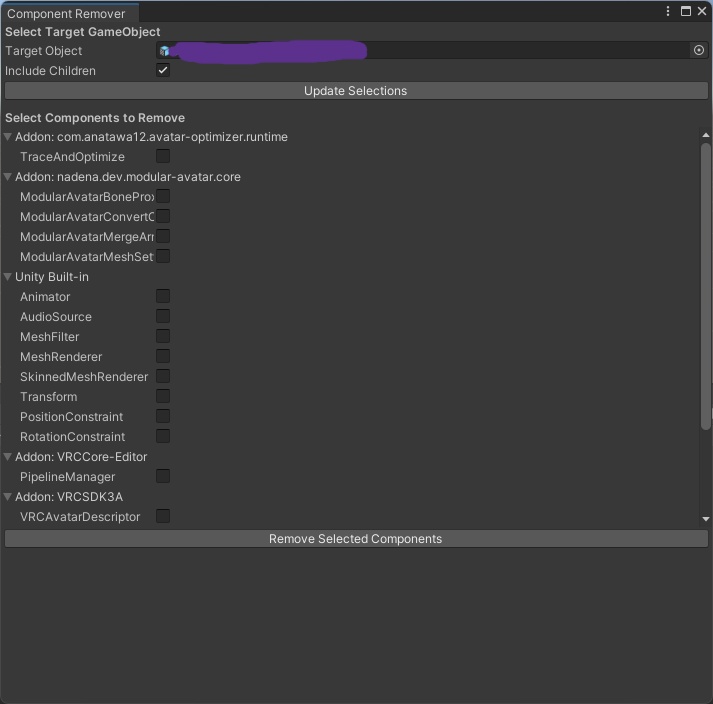Check the VRCAvatarDescriptor checkbox
The height and width of the screenshot is (704, 713).
point(163,516)
